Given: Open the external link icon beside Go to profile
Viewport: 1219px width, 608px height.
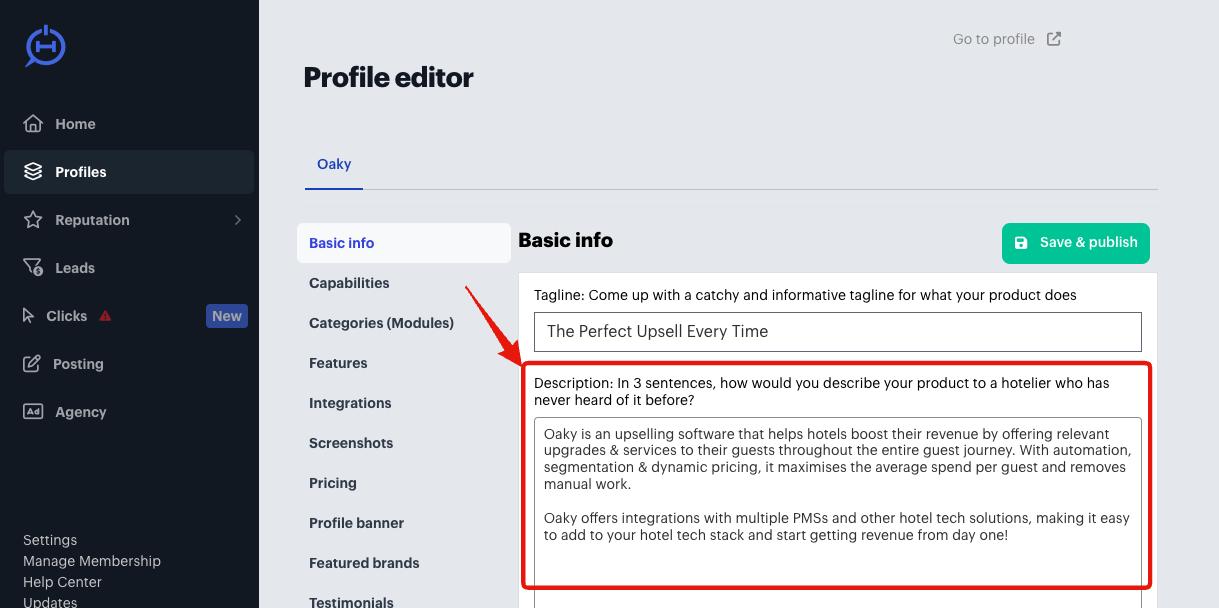Looking at the screenshot, I should point(1054,39).
